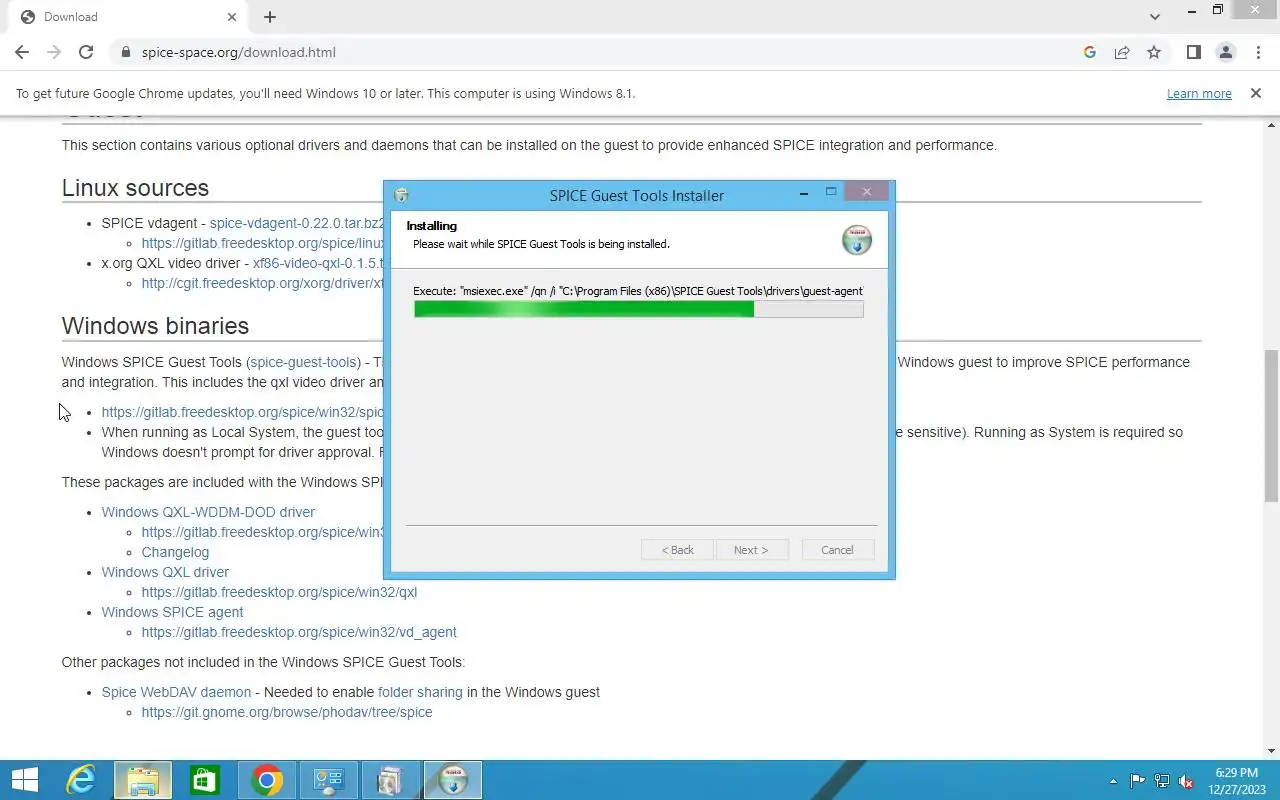This screenshot has height=800, width=1280.
Task: Click the address bar URL
Action: [x=239, y=52]
